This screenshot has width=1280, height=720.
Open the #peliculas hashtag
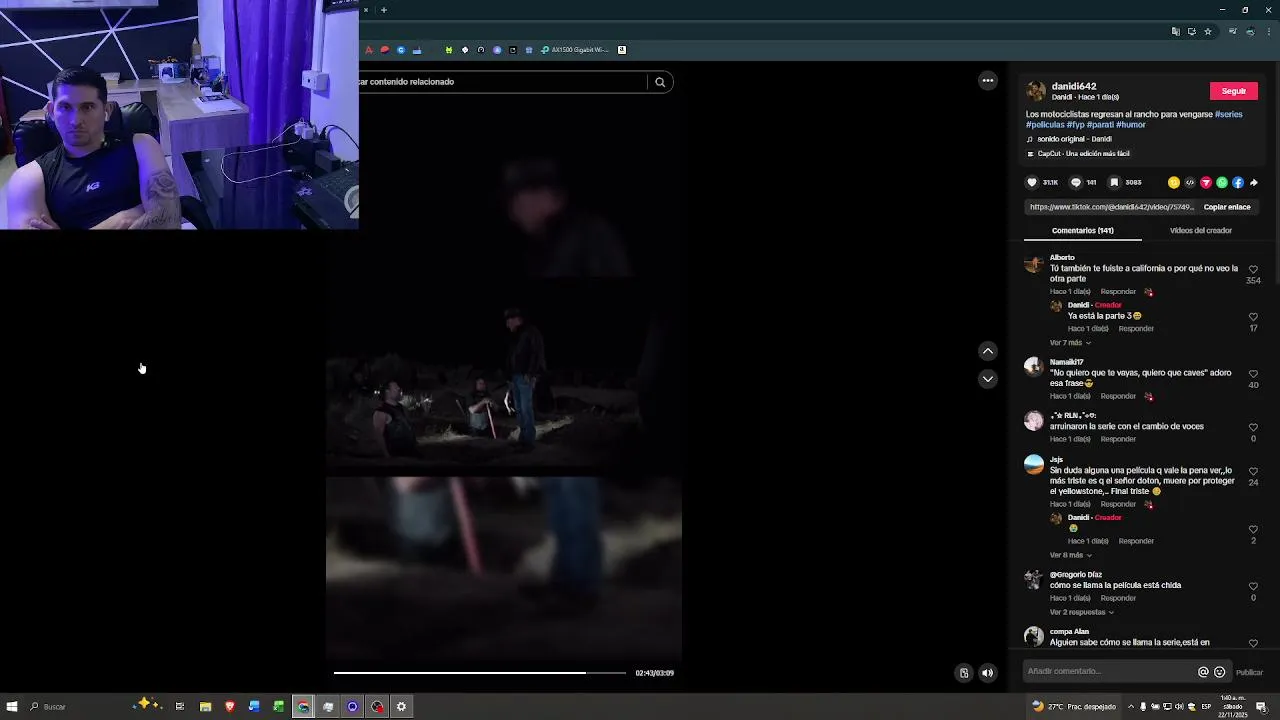[x=1045, y=125]
